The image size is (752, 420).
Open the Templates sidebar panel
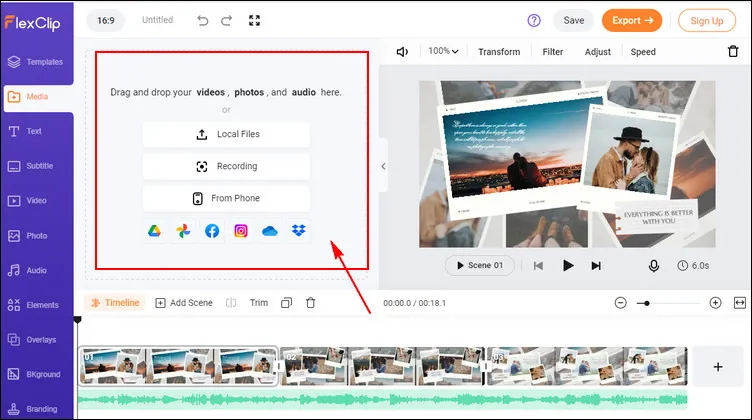[x=36, y=62]
